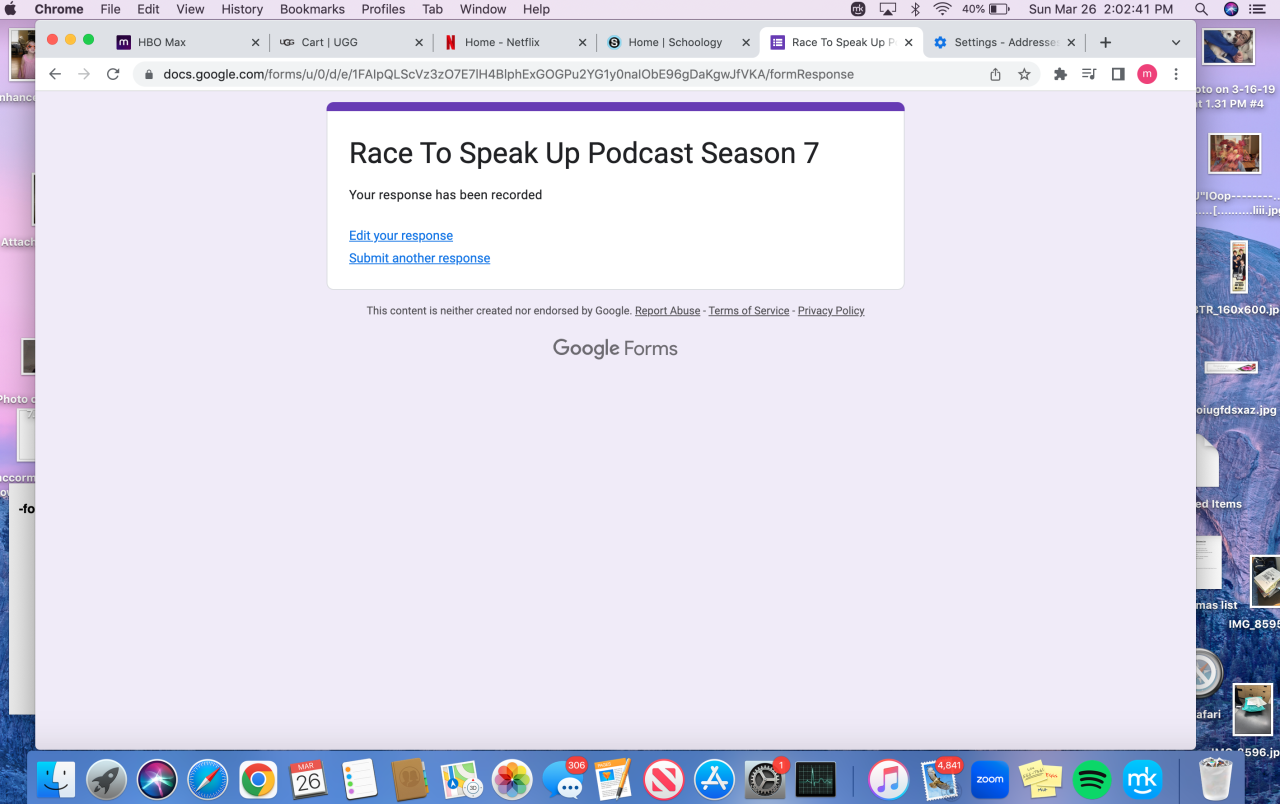The width and height of the screenshot is (1280, 804).
Task: Switch to the Home | Schoology tab
Action: (x=679, y=42)
